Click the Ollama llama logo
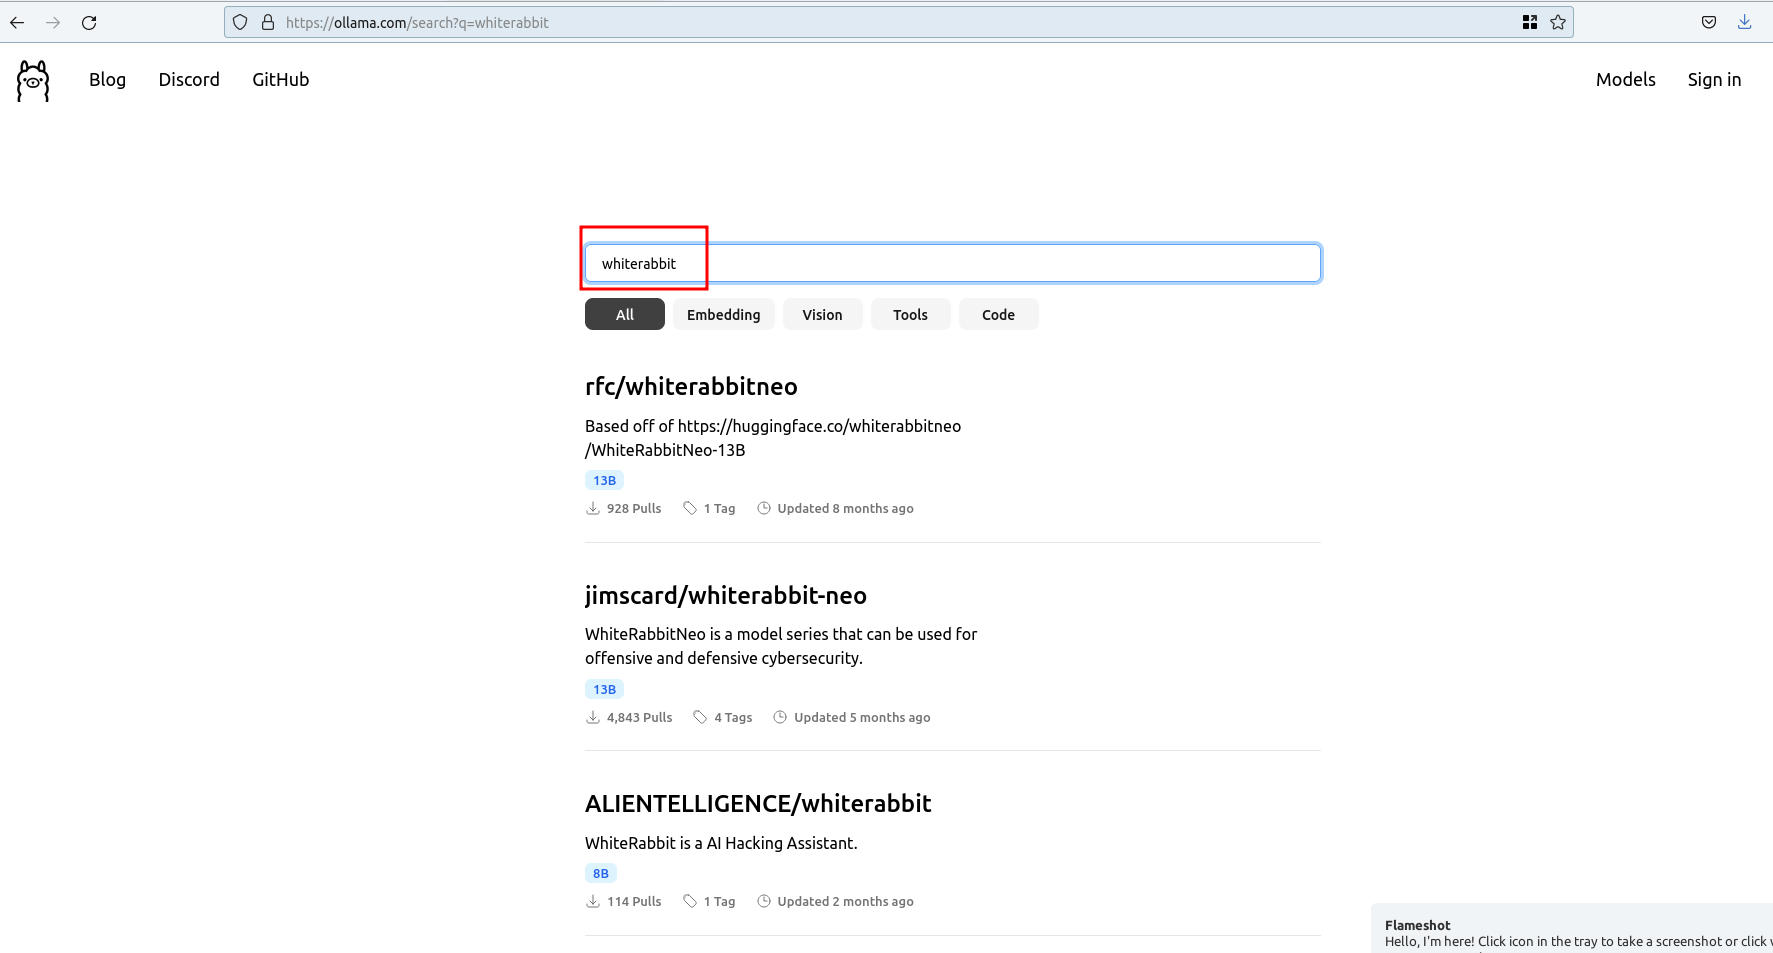1773x953 pixels. 33,80
